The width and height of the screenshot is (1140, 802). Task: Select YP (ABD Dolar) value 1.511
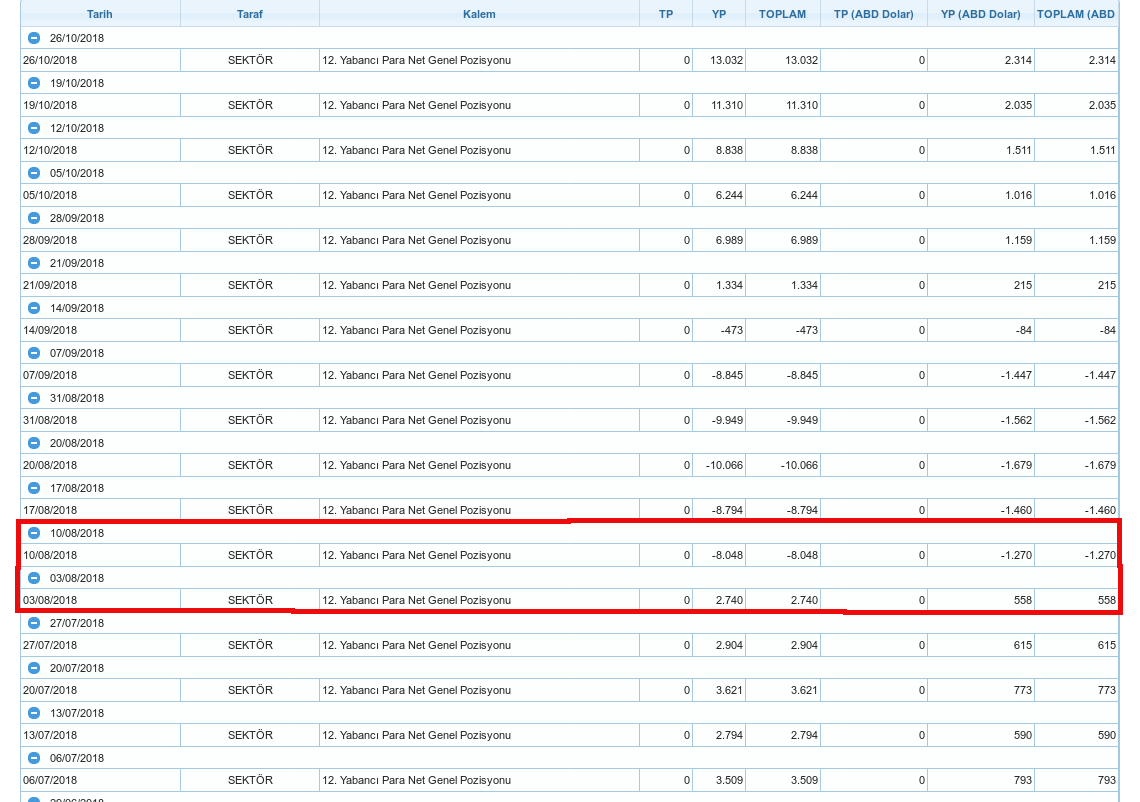pyautogui.click(x=981, y=151)
